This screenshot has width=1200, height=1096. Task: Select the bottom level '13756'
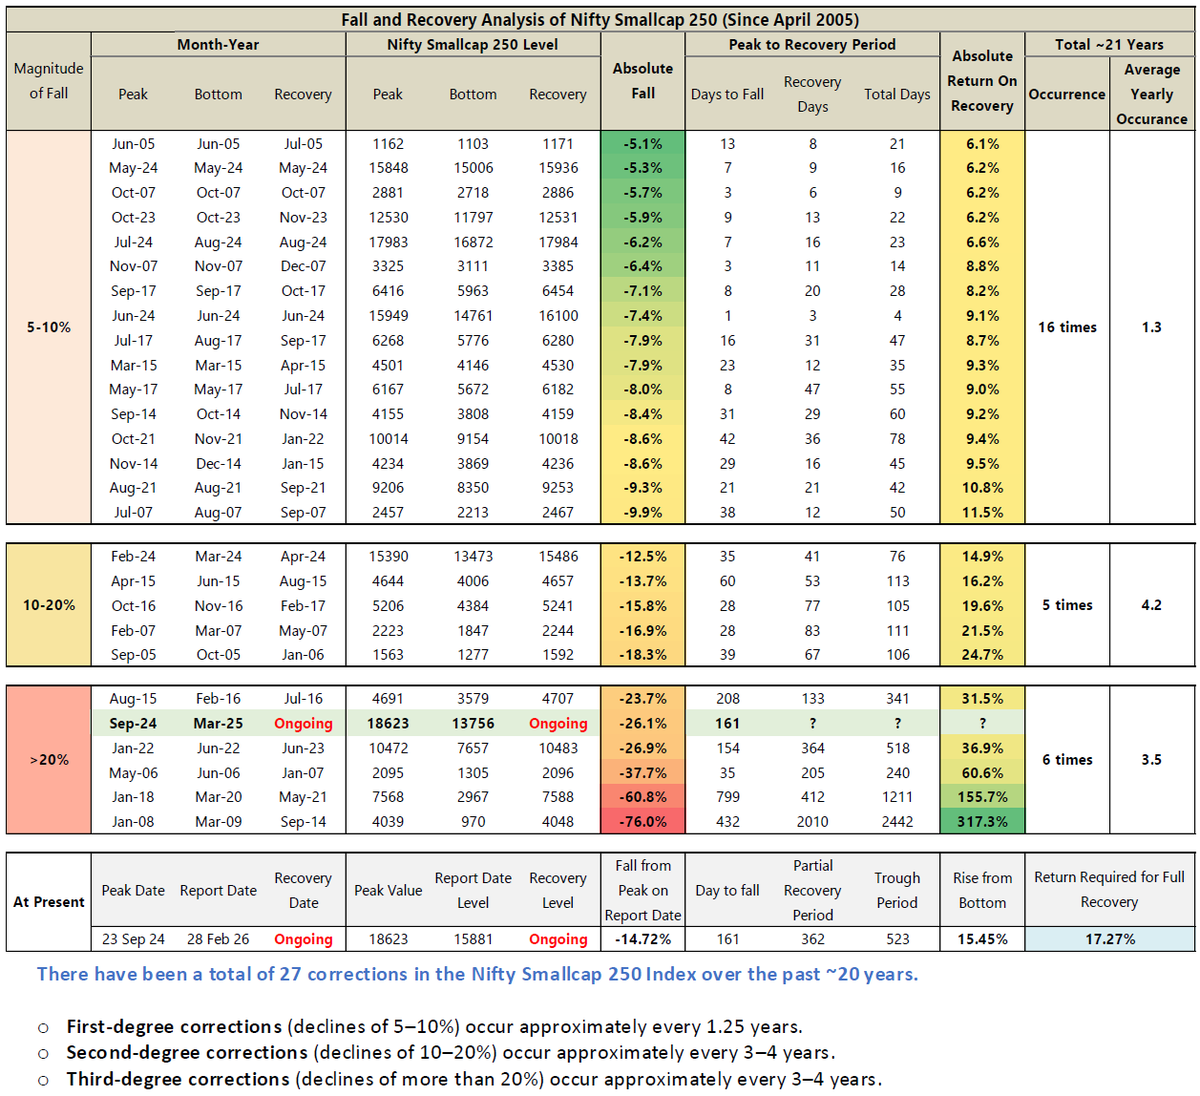point(473,723)
